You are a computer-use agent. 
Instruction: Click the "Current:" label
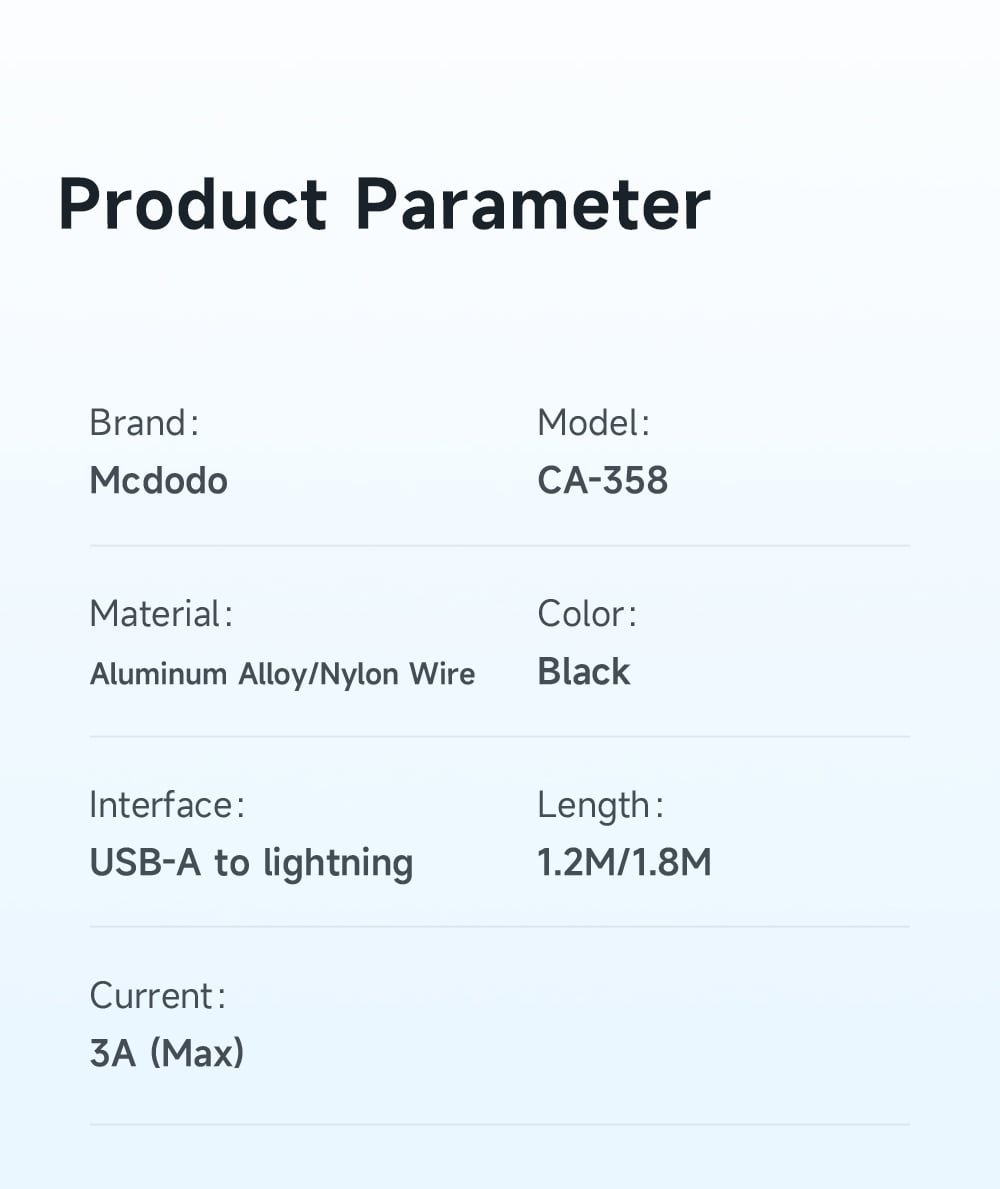[158, 996]
